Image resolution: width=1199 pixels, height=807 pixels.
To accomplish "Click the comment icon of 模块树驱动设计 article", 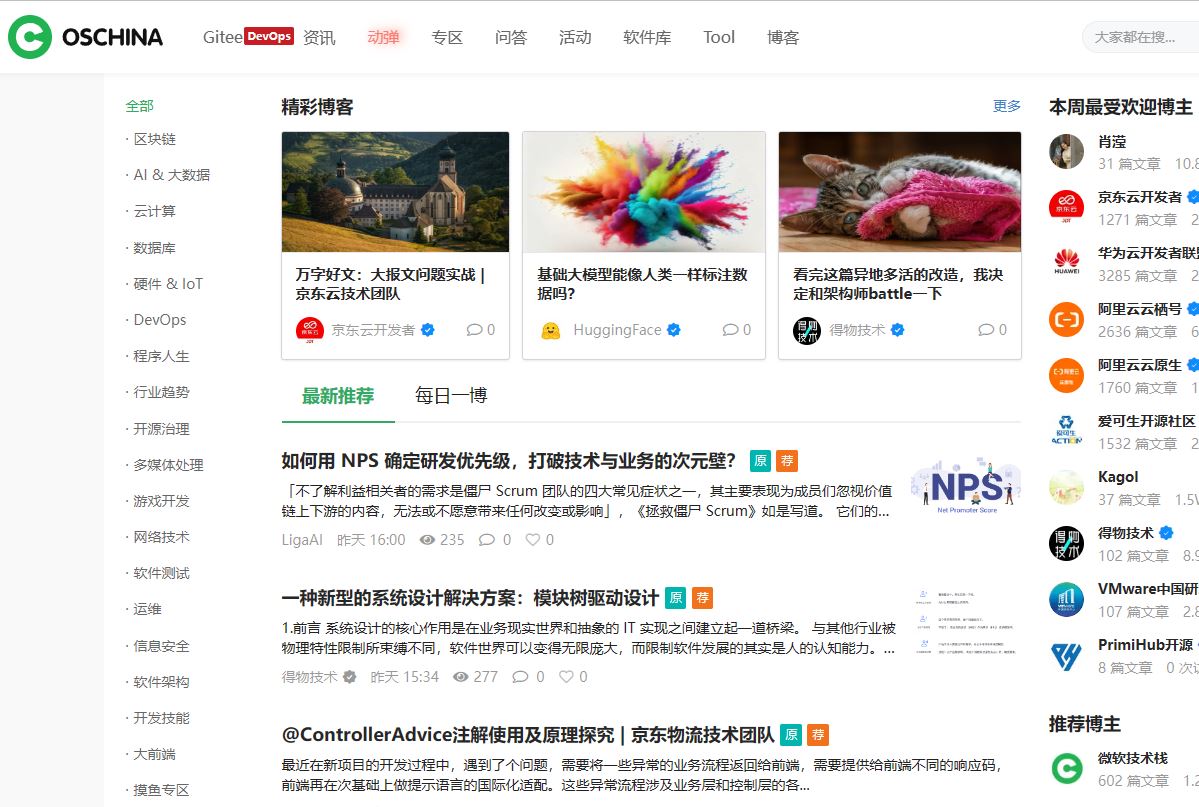I will tap(520, 677).
